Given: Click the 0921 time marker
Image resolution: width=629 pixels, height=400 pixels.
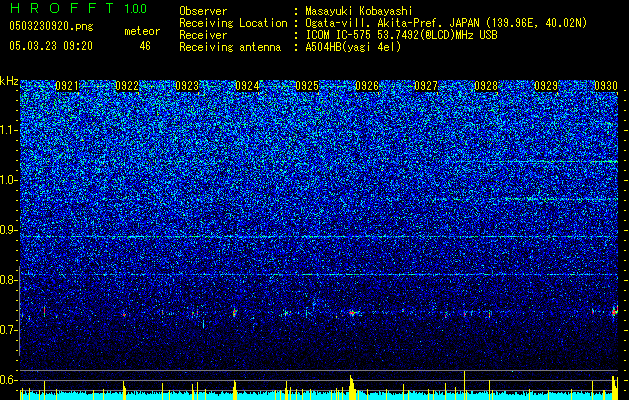Looking at the screenshot, I should tap(67, 86).
